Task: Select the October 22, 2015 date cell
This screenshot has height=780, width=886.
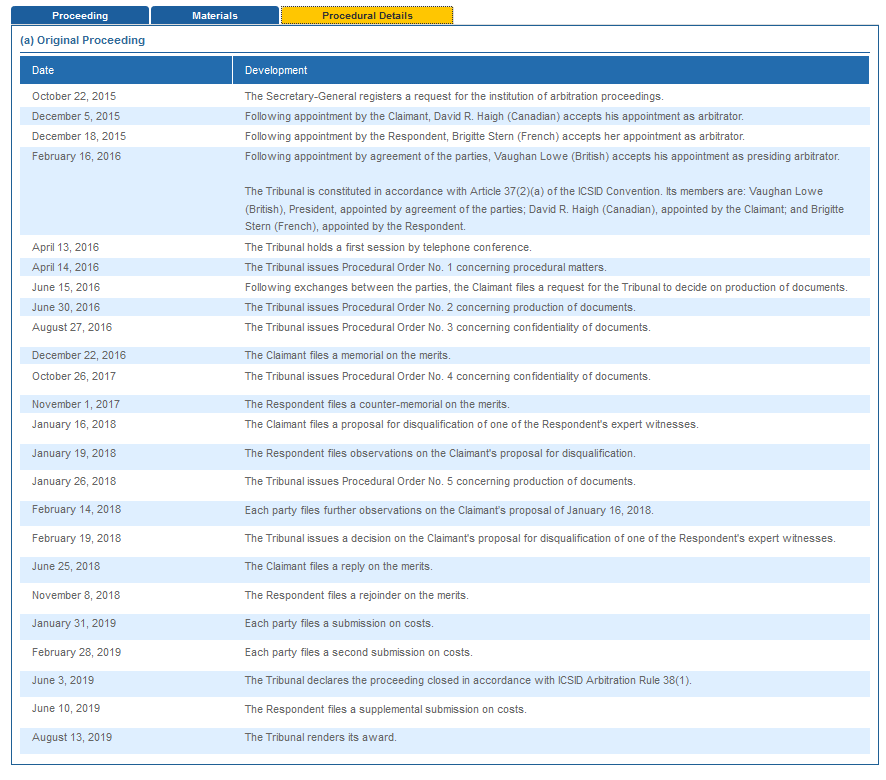Action: click(74, 96)
